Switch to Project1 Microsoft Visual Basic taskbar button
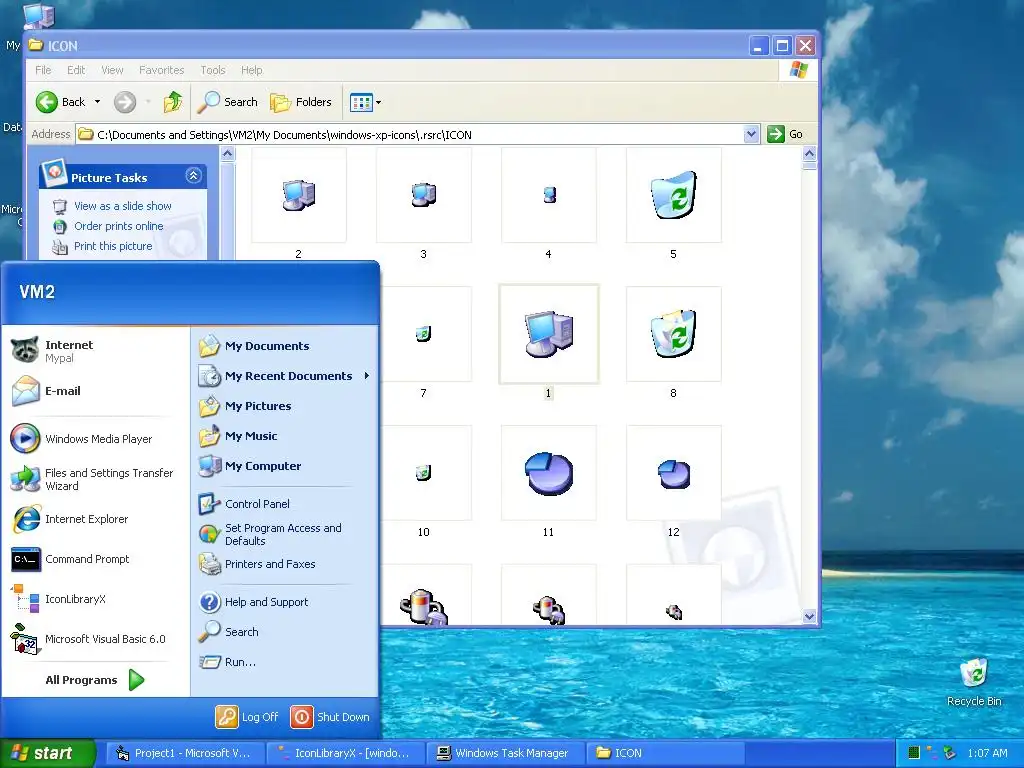Viewport: 1024px width, 768px height. point(185,753)
